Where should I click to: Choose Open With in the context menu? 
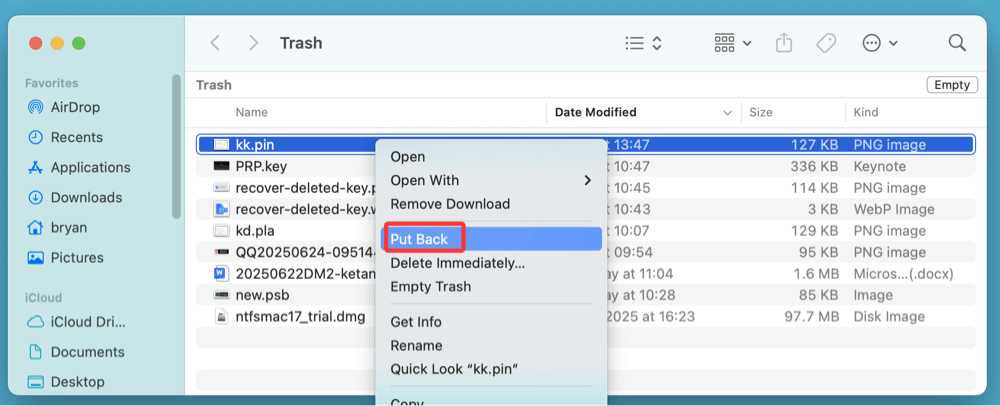tap(425, 180)
